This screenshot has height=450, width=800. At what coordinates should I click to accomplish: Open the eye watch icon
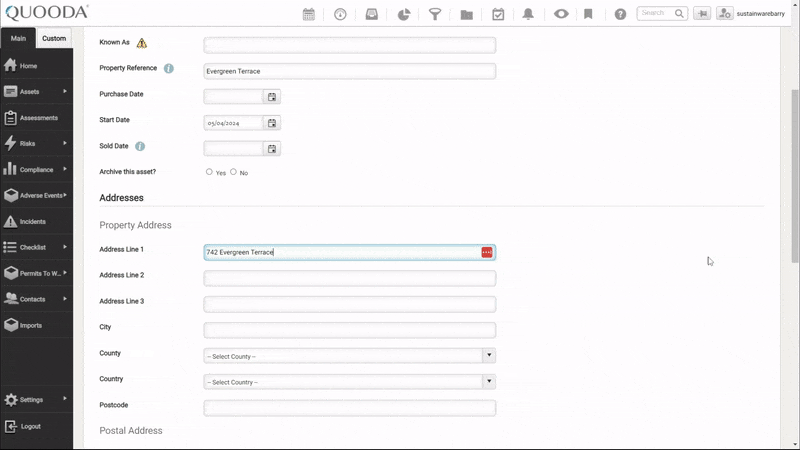561,14
